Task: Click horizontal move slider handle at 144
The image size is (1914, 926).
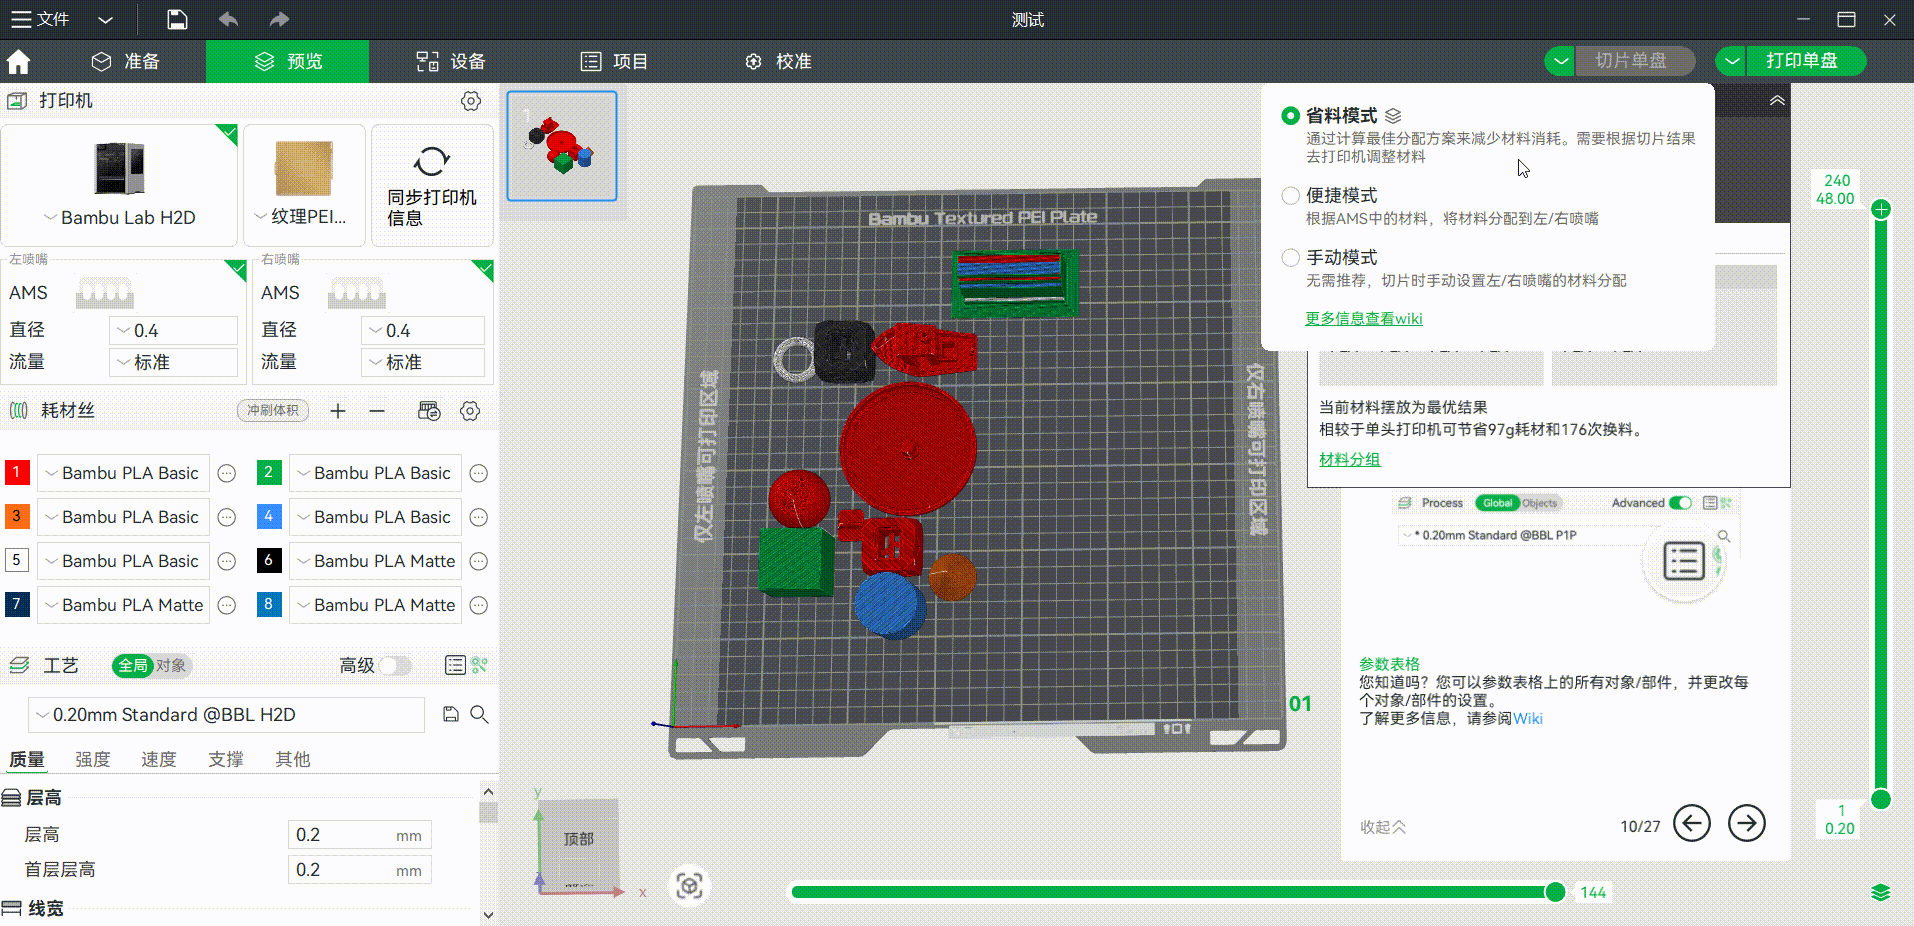Action: (1555, 892)
